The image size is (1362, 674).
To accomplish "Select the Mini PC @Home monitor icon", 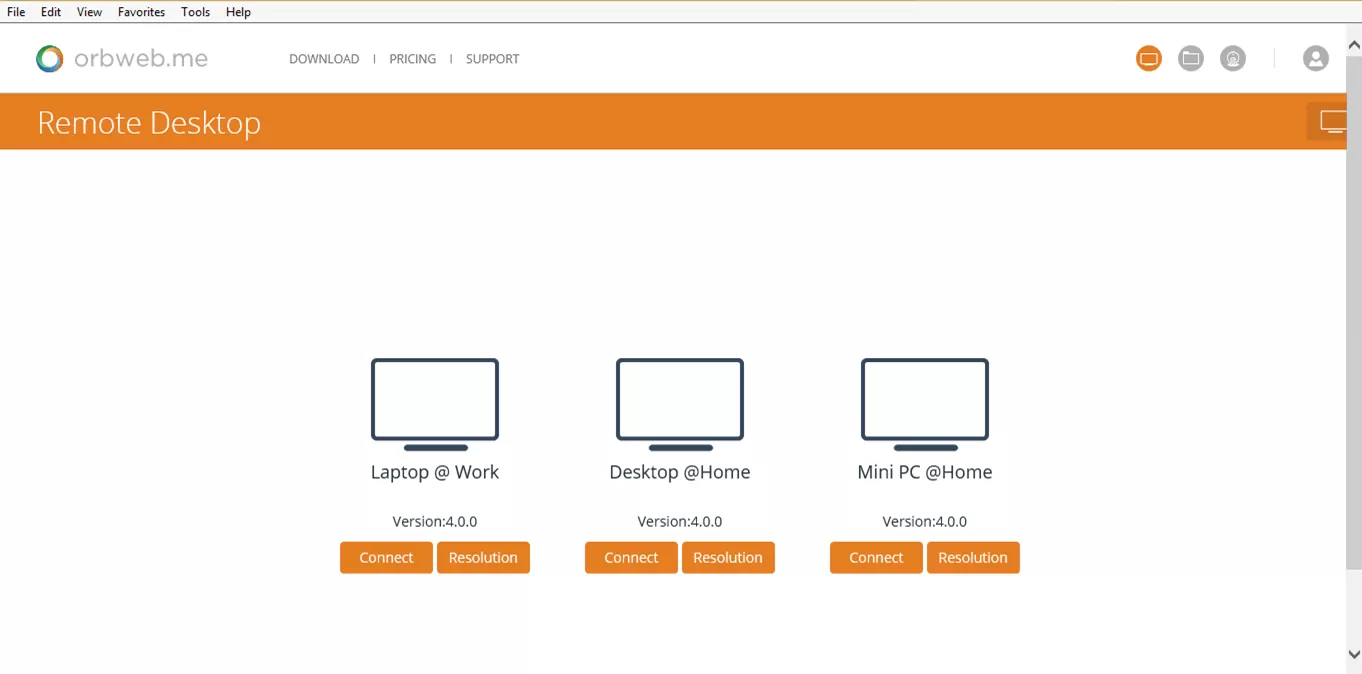I will [925, 405].
